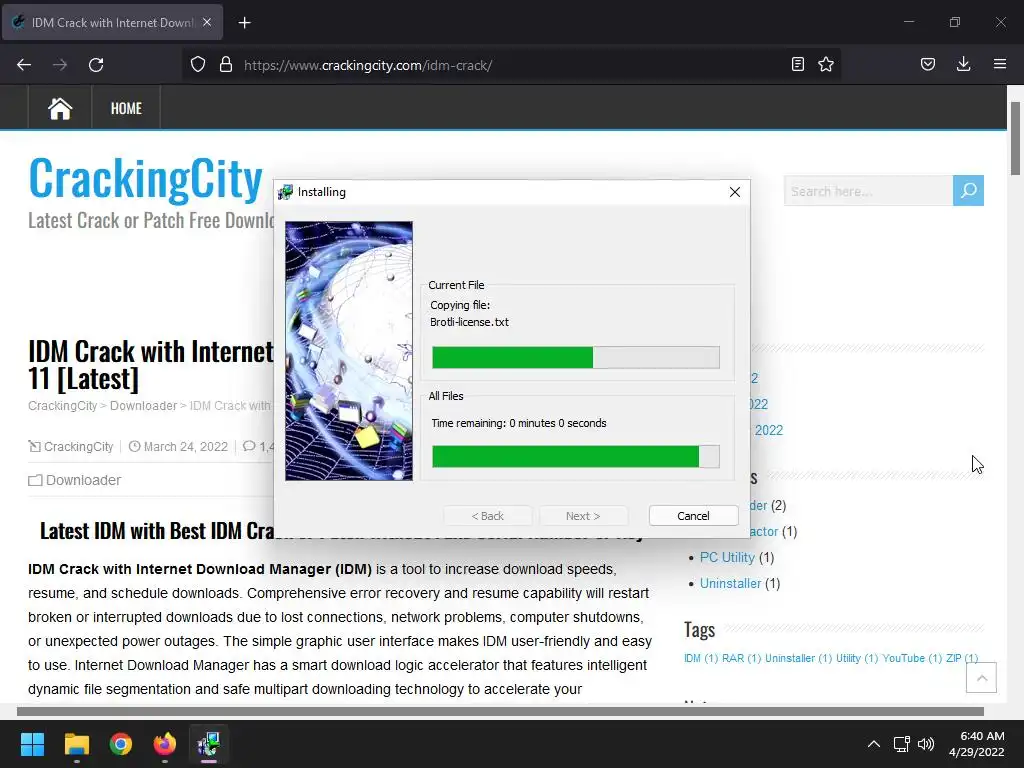Click the Current File progress bar
The height and width of the screenshot is (768, 1024).
(x=576, y=358)
